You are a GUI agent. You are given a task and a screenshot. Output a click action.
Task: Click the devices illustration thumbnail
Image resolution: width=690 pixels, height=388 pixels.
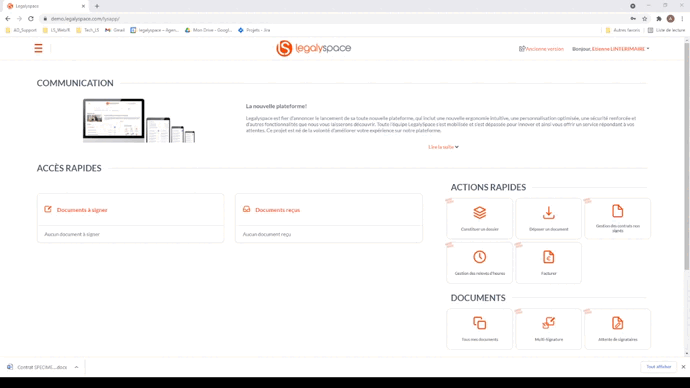pyautogui.click(x=139, y=121)
